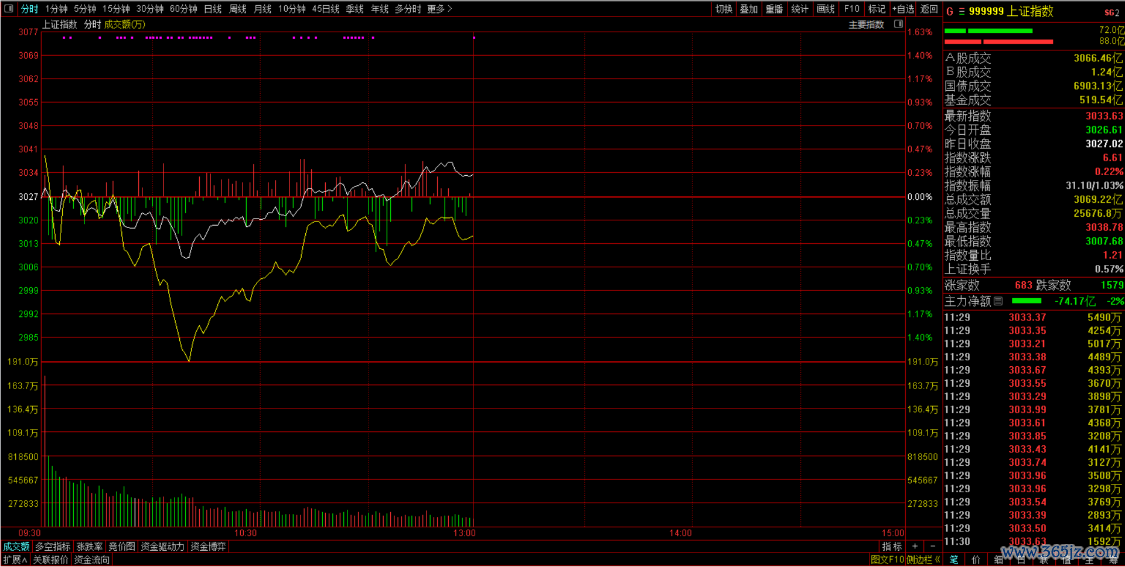Click the 返回 back button
The image size is (1125, 567).
929,9
